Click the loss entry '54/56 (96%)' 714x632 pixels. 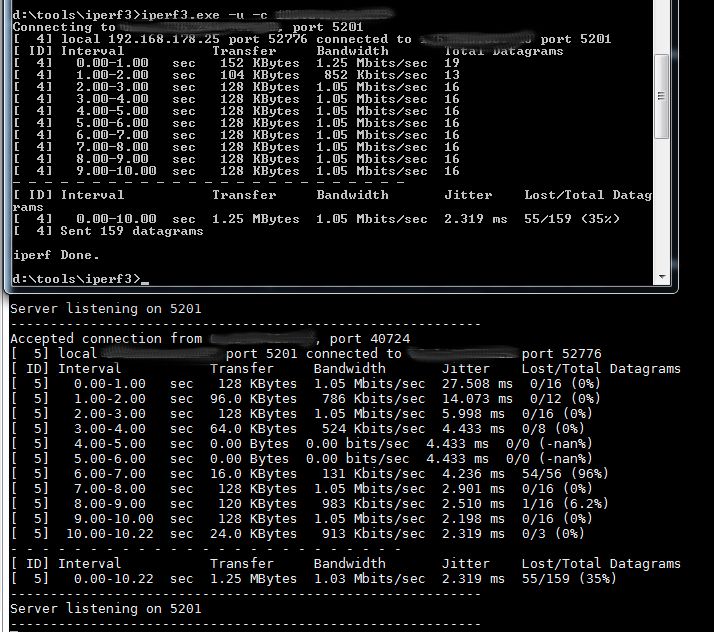pos(565,474)
